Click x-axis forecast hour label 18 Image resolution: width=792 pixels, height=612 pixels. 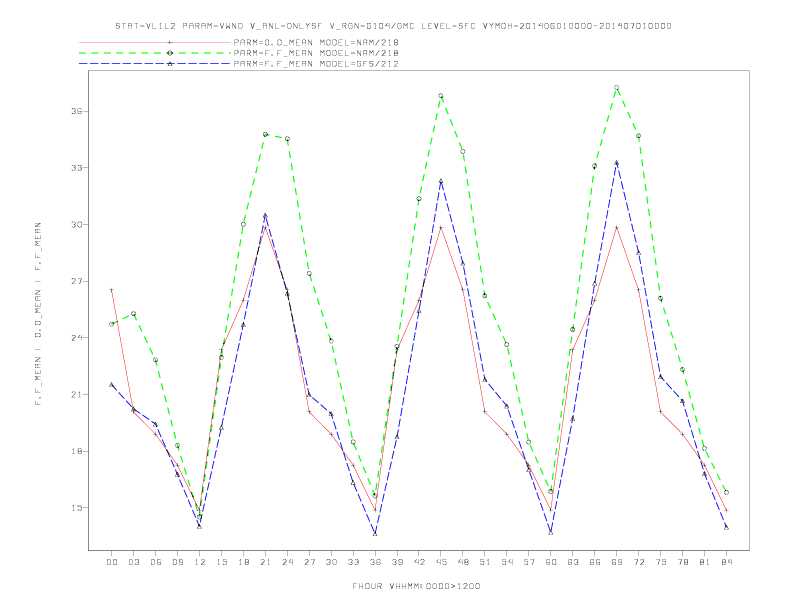click(x=243, y=562)
